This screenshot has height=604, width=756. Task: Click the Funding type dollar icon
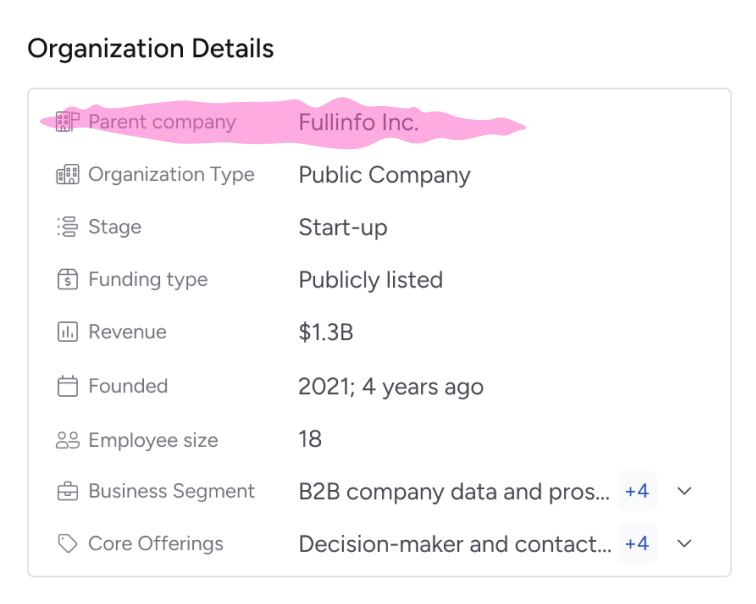pos(67,280)
